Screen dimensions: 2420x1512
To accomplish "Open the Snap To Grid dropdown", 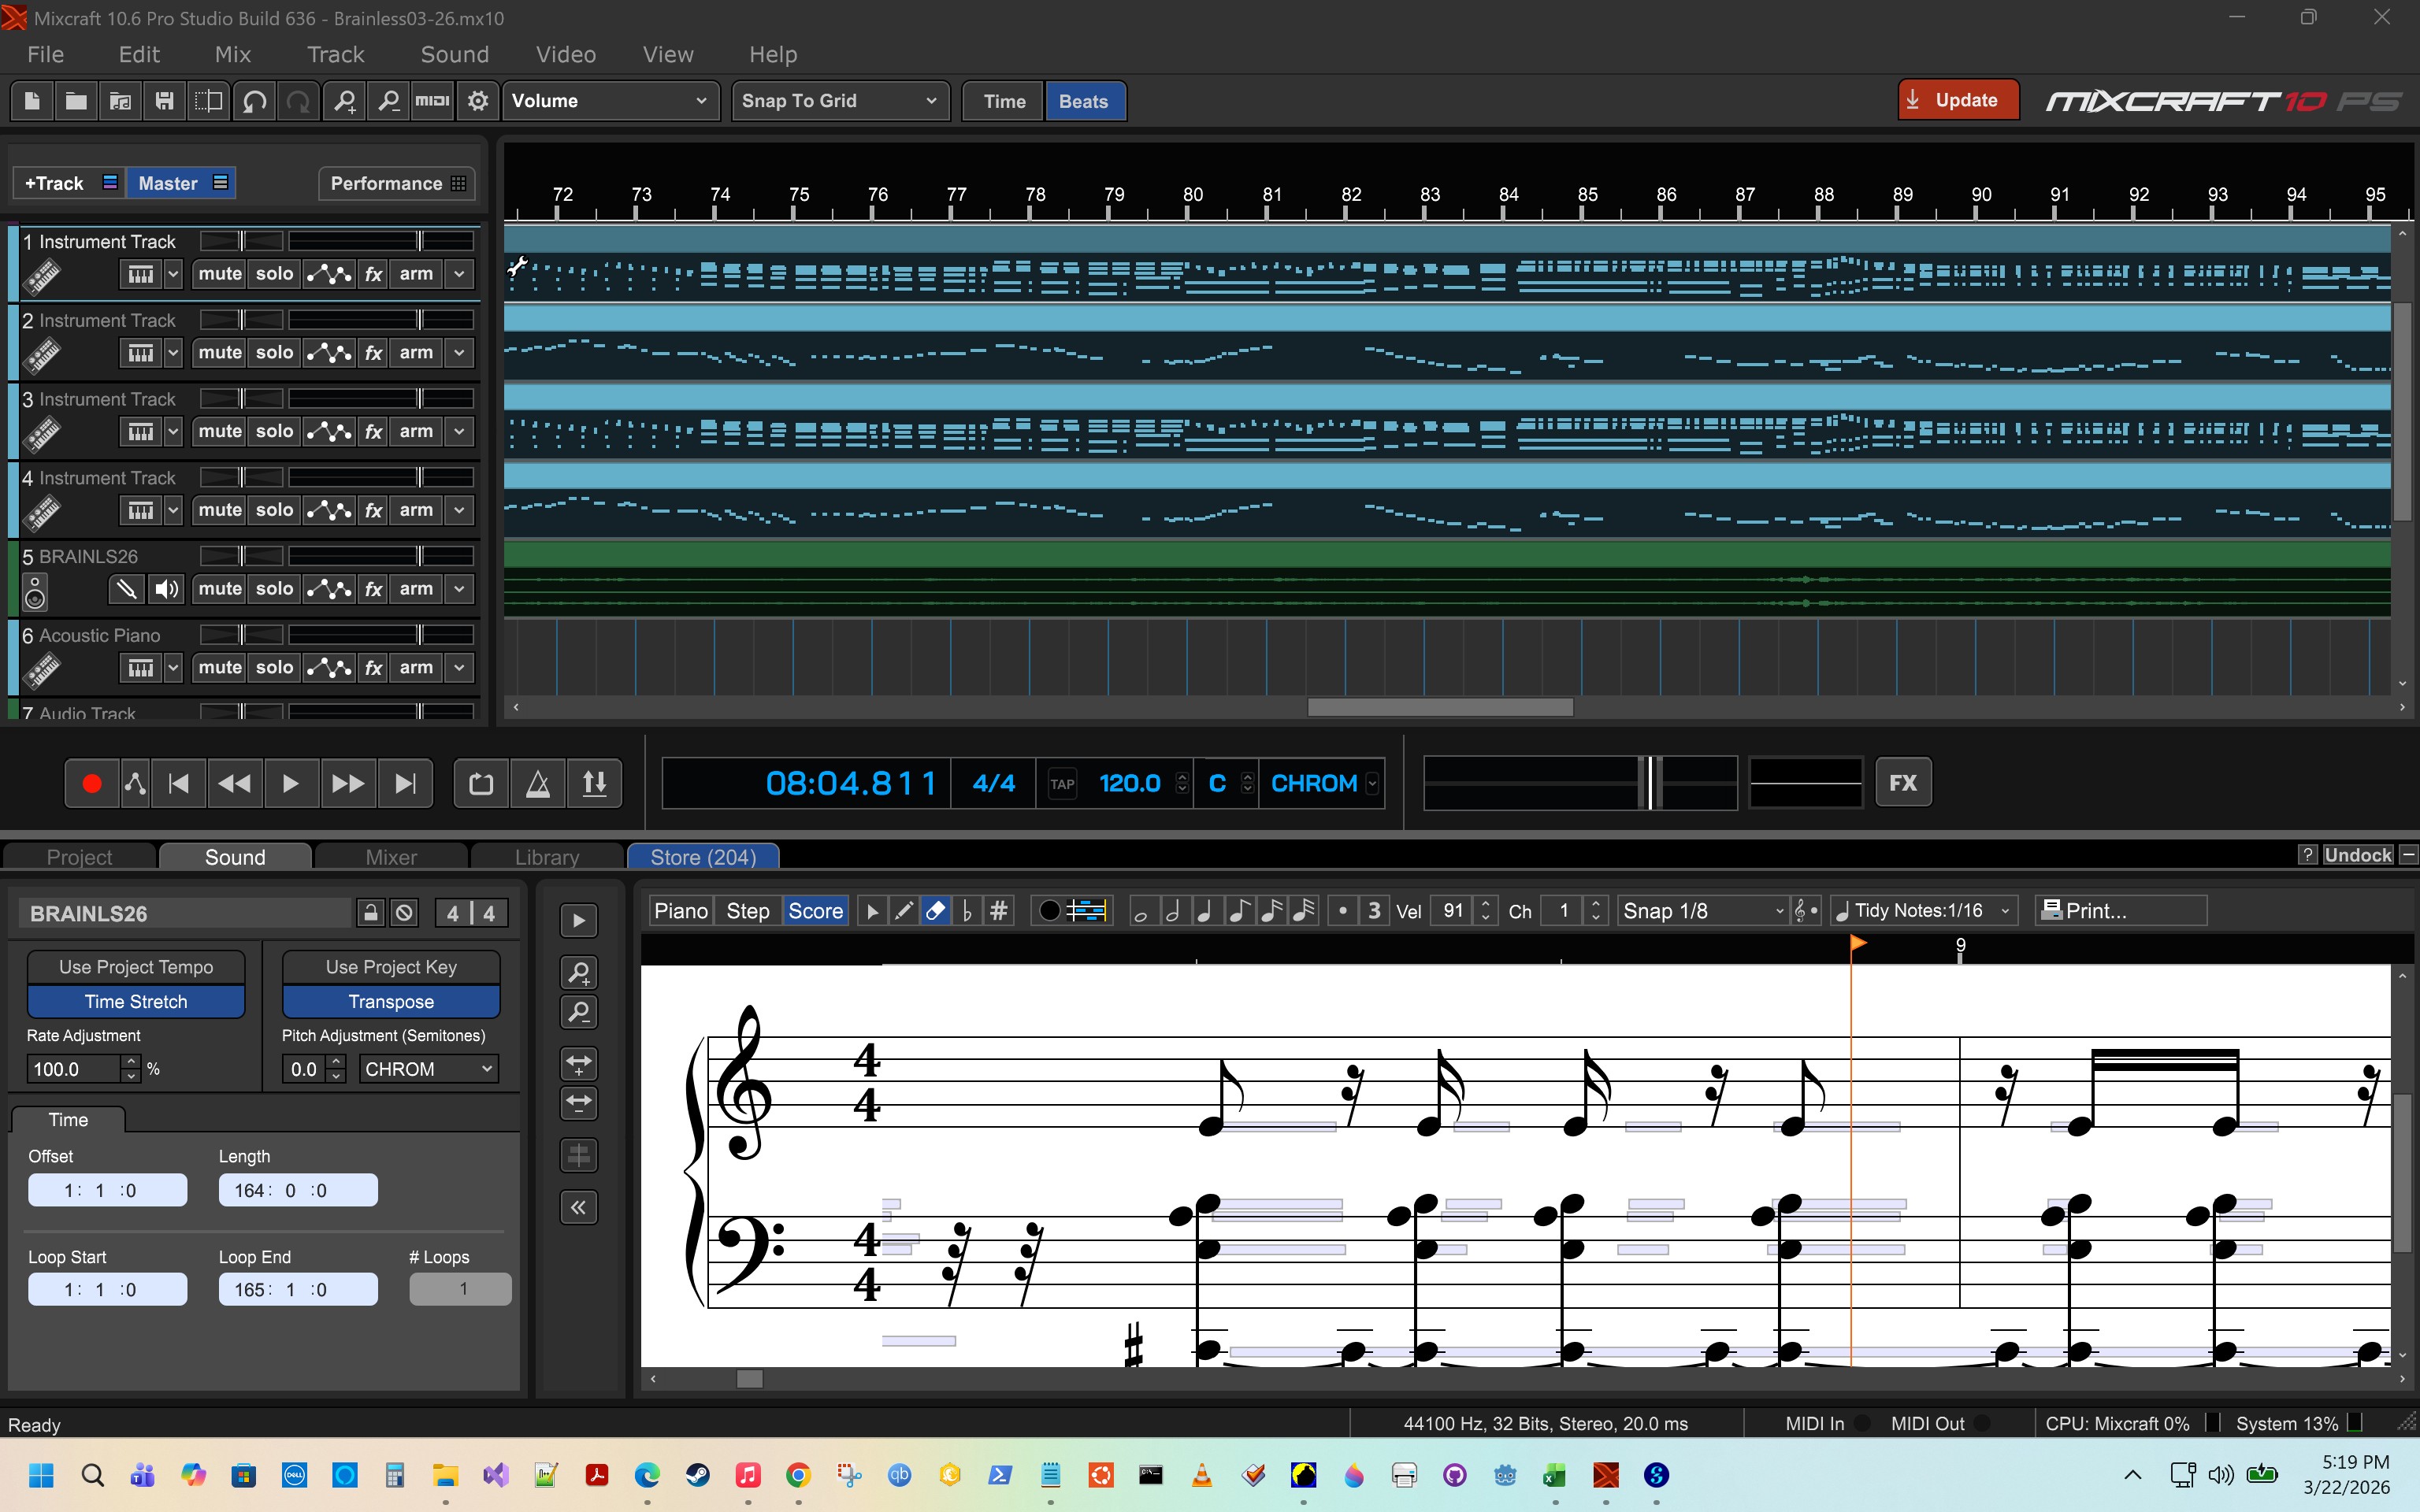I will [838, 101].
